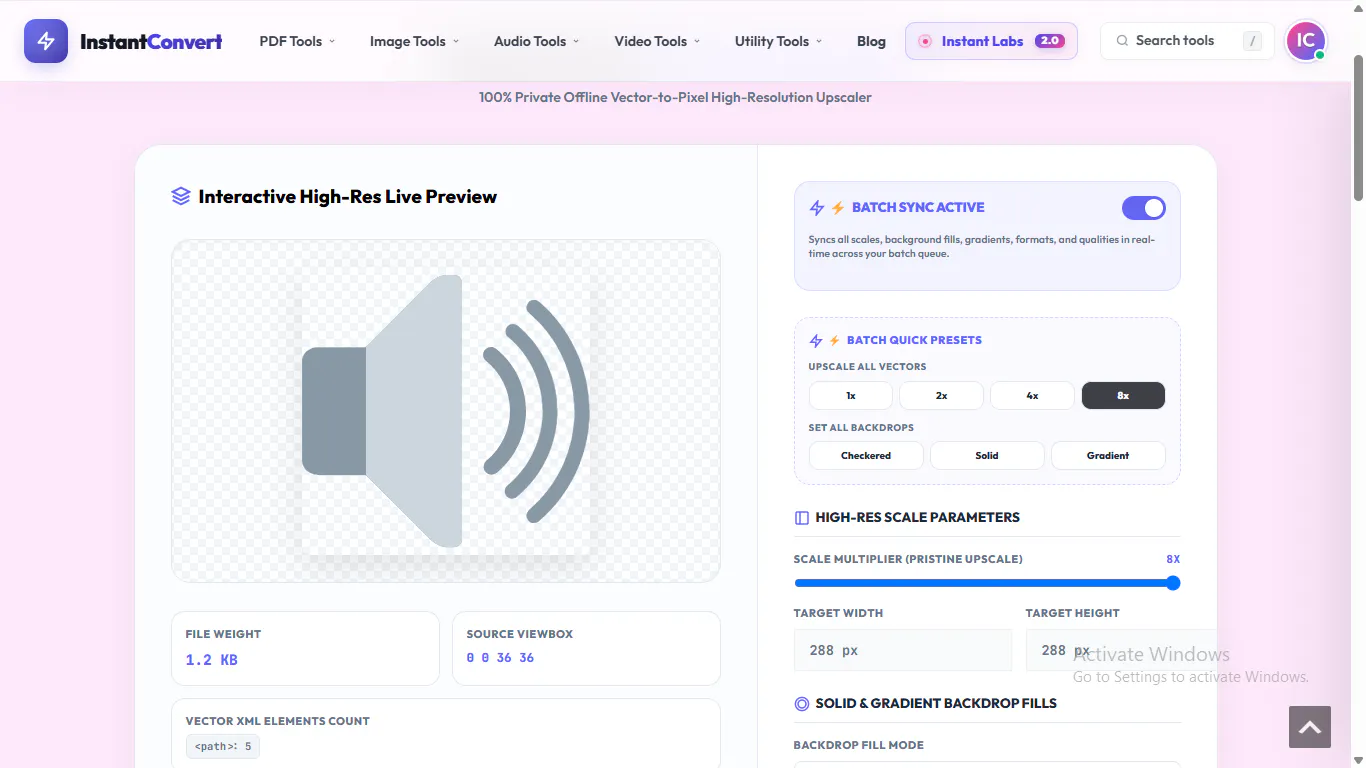Click the High-Res Scale Parameters panel icon
The image size is (1366, 768).
[801, 518]
